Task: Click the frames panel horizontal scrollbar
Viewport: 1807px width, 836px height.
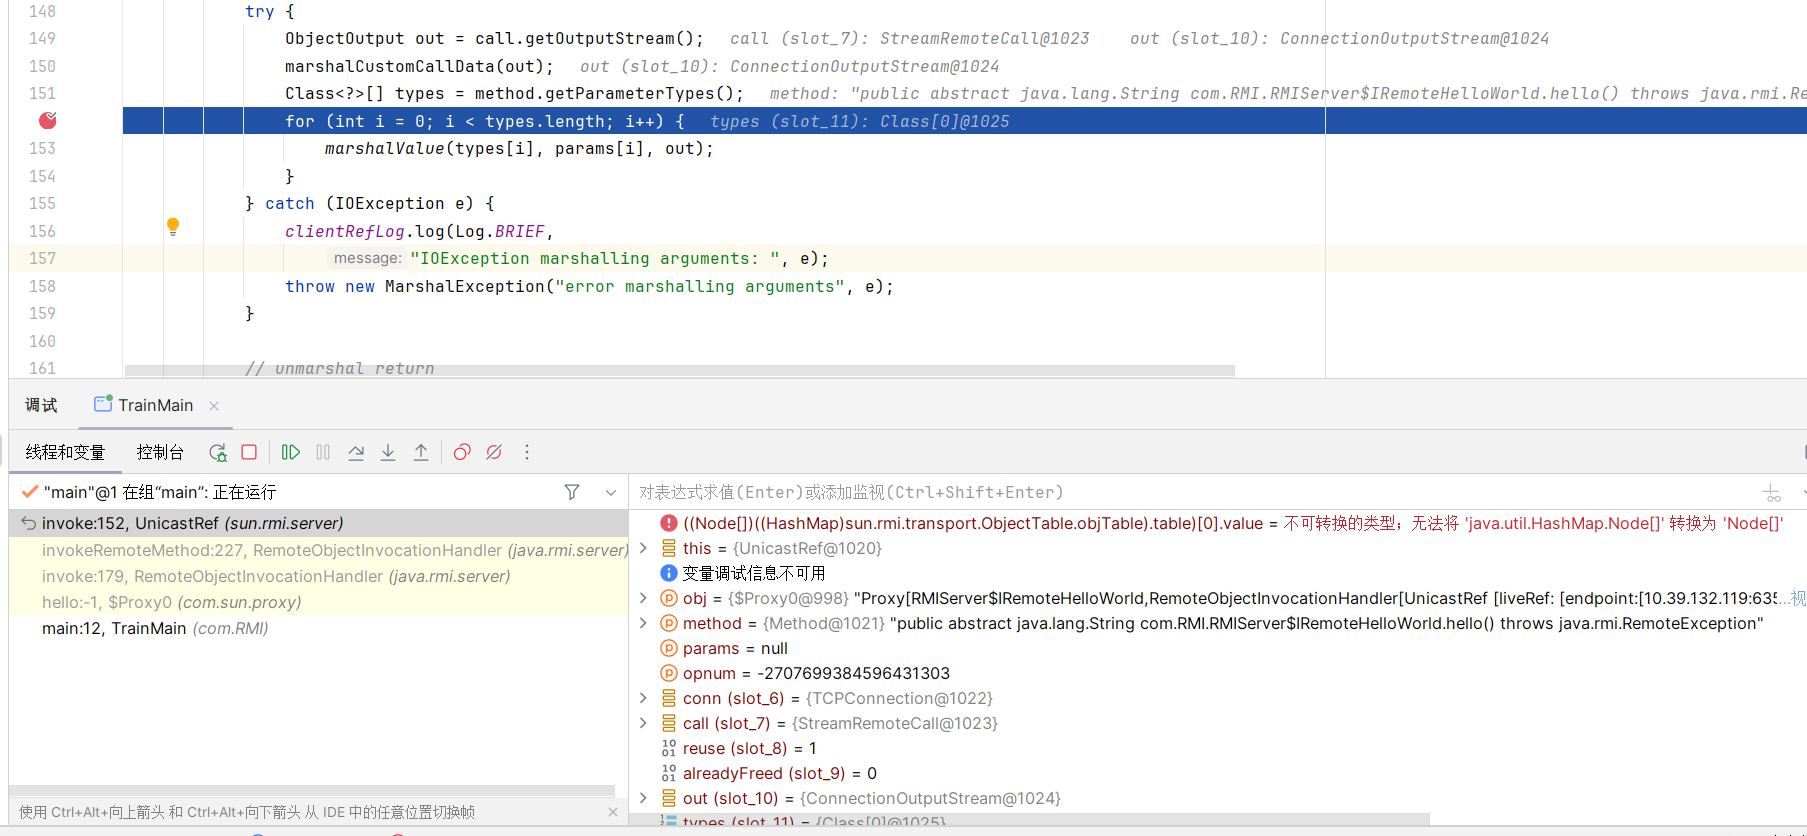Action: point(312,790)
